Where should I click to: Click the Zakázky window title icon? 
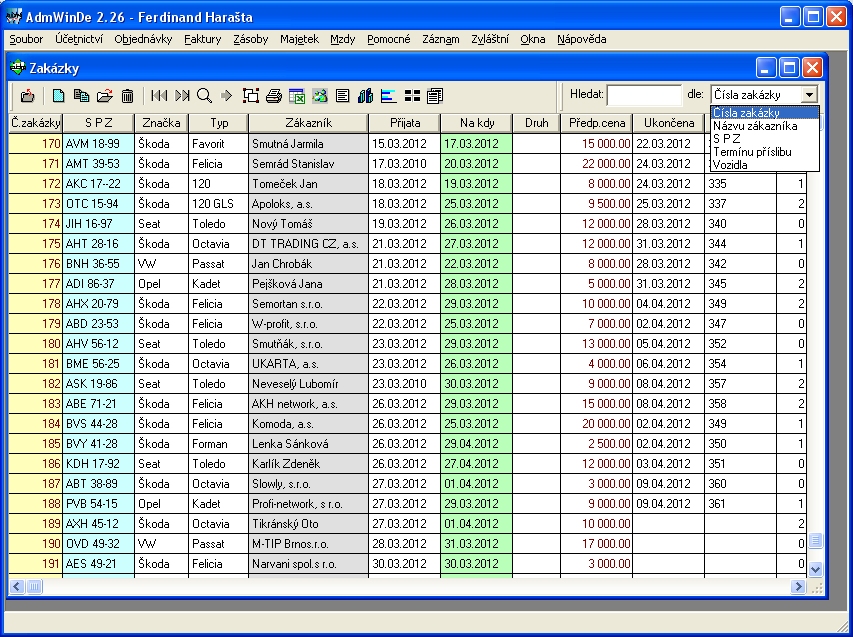[x=18, y=68]
